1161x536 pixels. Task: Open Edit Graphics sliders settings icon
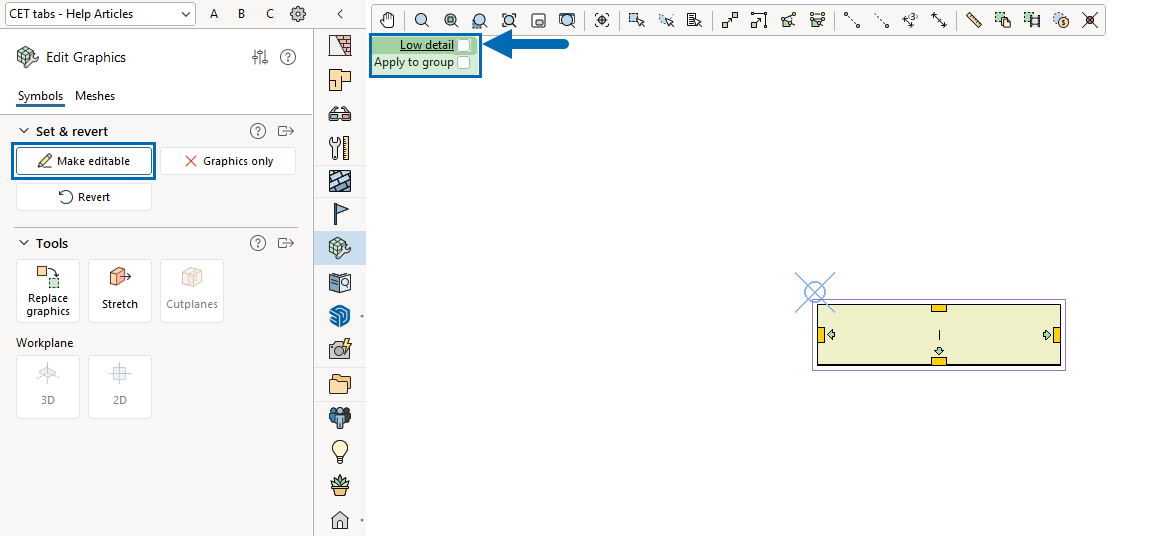259,57
